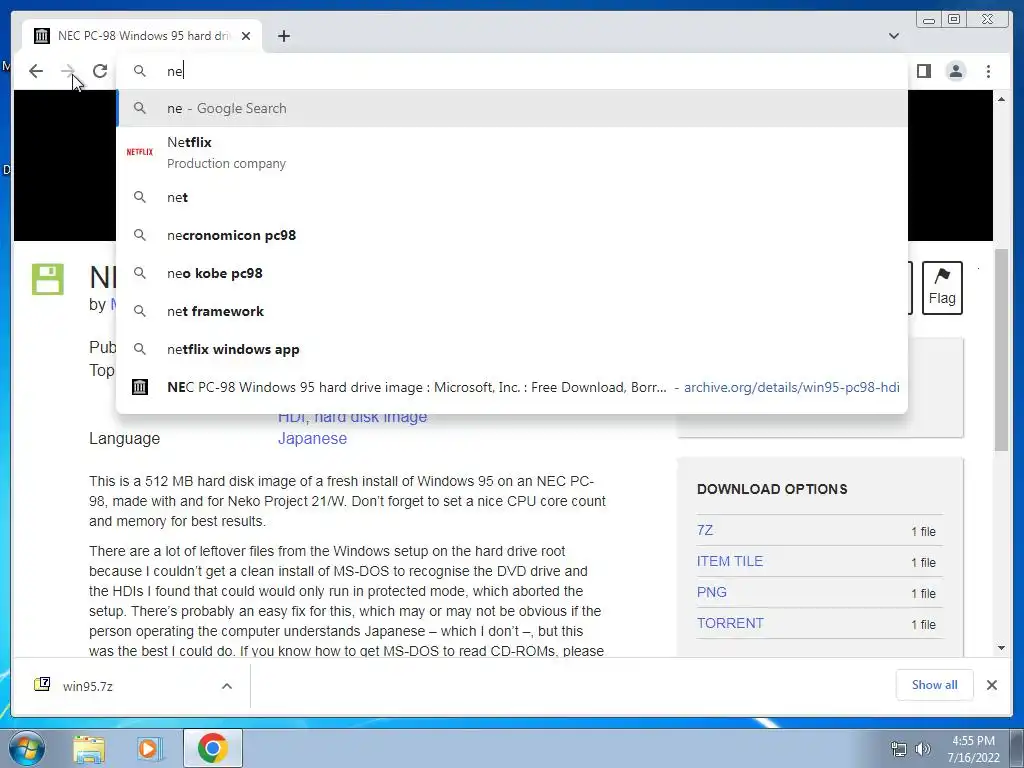The image size is (1024, 768).
Task: Open the 7Z download option
Action: point(705,530)
